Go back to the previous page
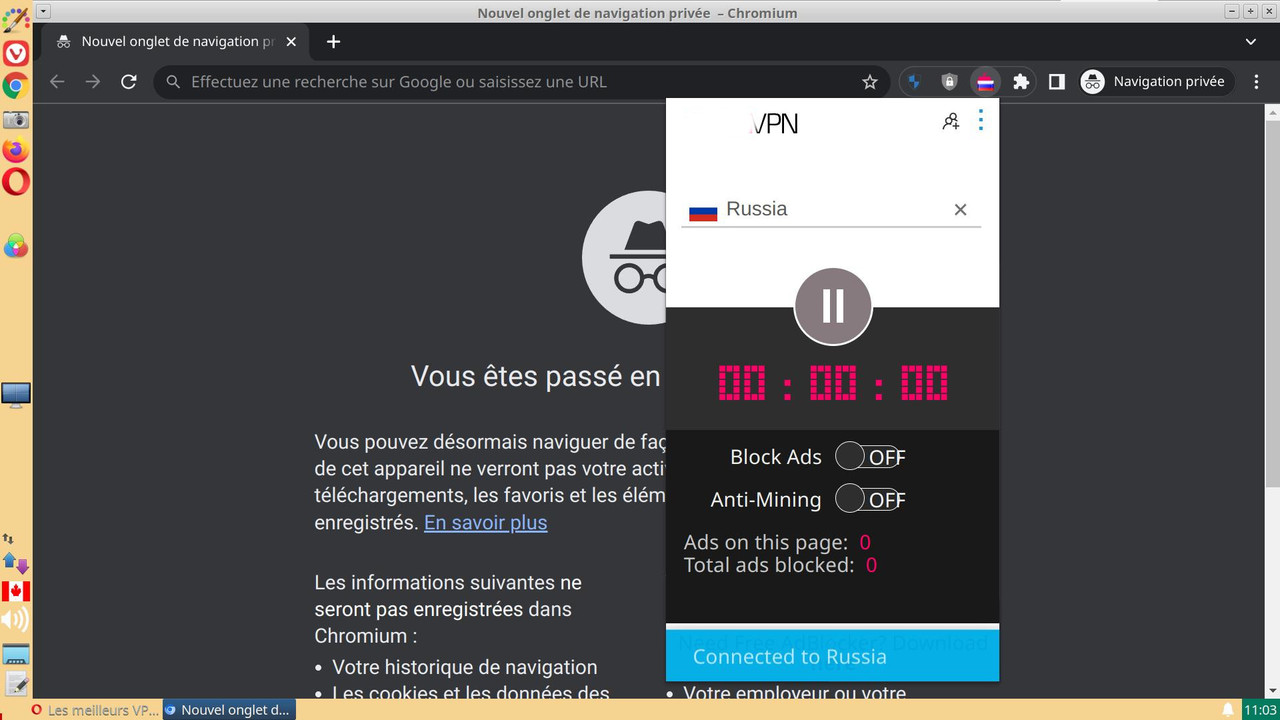Viewport: 1280px width, 720px height. pyautogui.click(x=57, y=82)
